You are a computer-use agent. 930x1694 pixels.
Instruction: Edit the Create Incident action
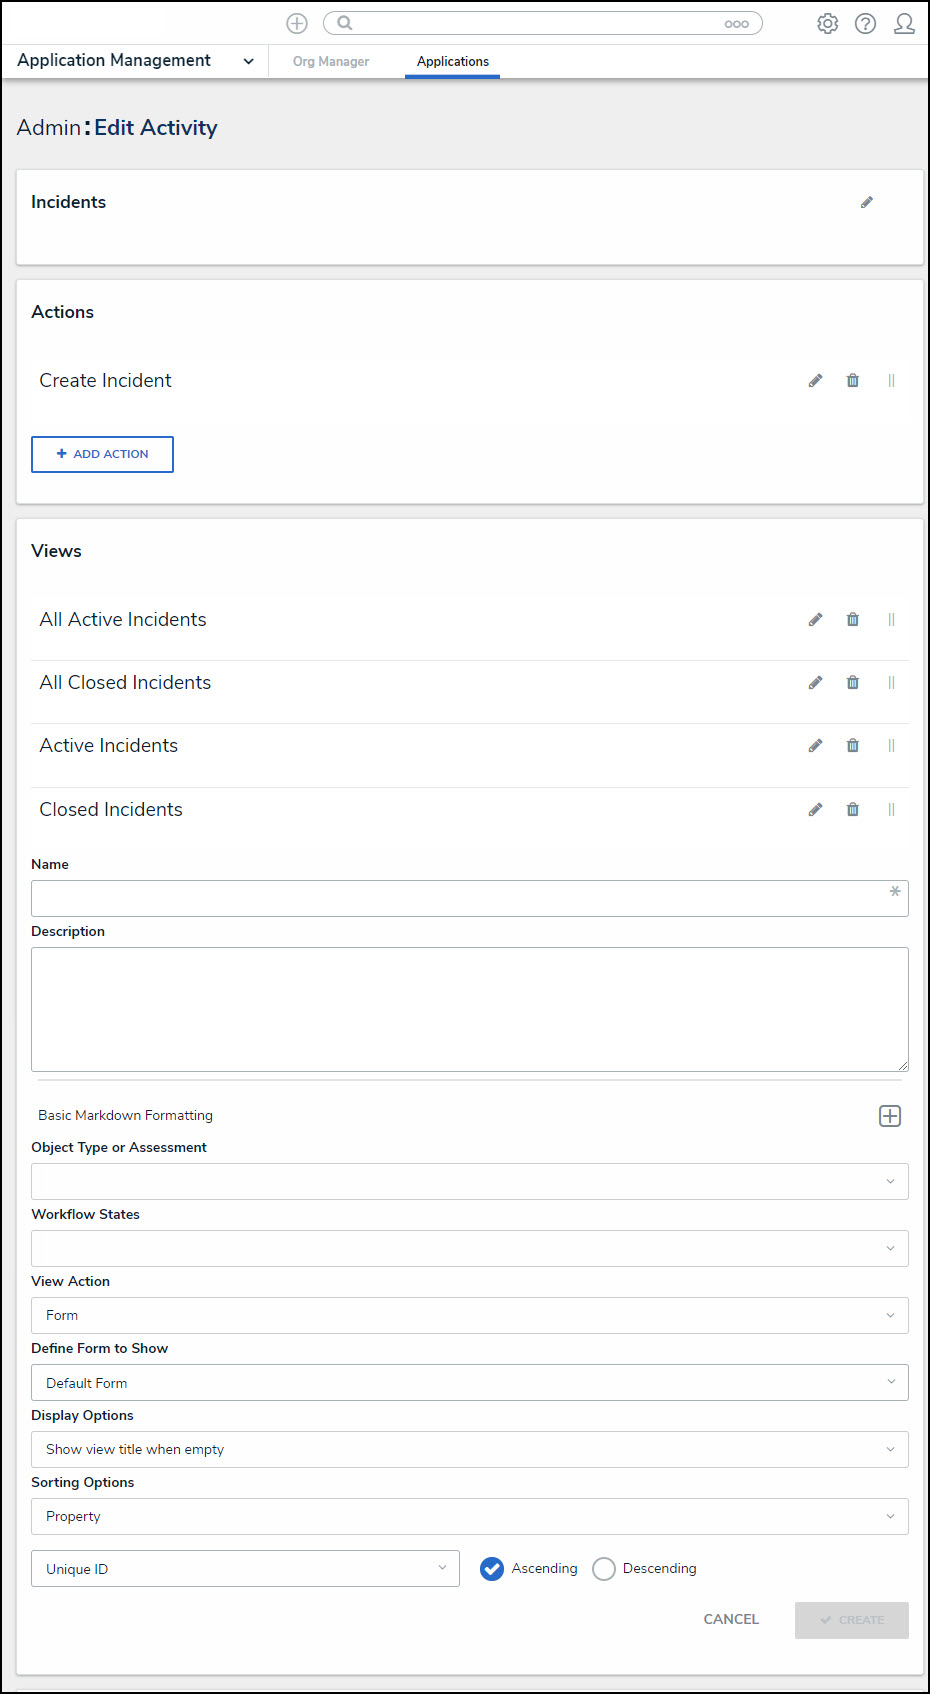(x=816, y=381)
